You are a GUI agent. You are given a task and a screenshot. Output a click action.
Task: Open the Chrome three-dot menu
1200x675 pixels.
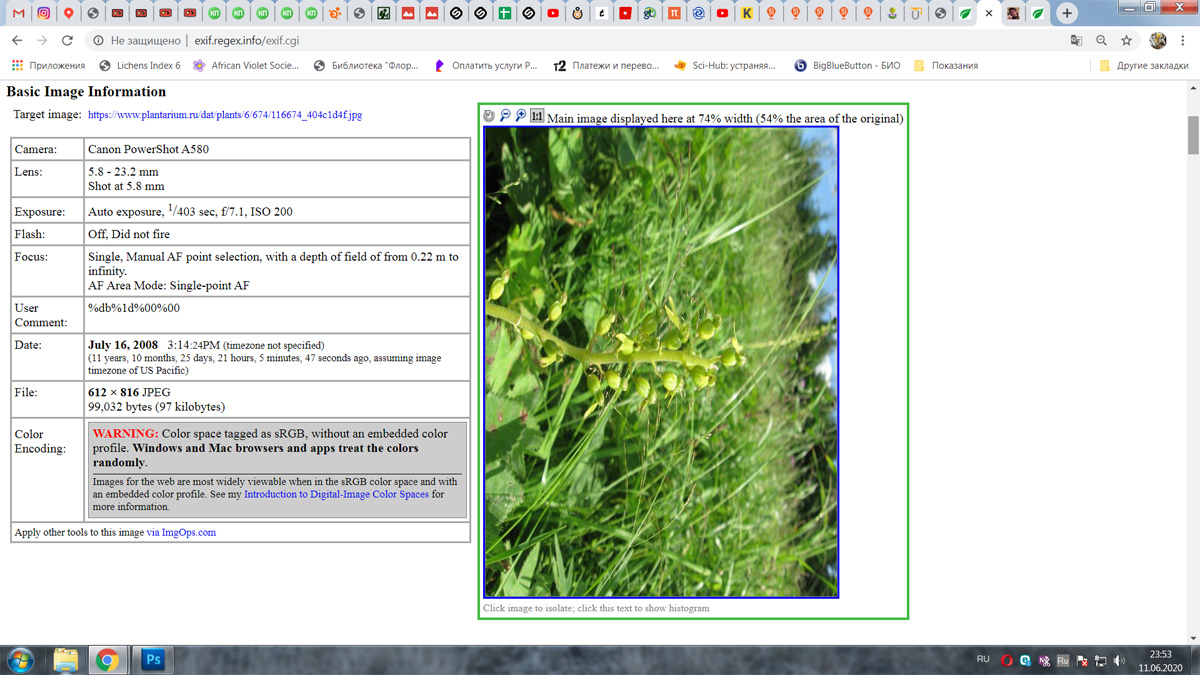tap(1184, 41)
